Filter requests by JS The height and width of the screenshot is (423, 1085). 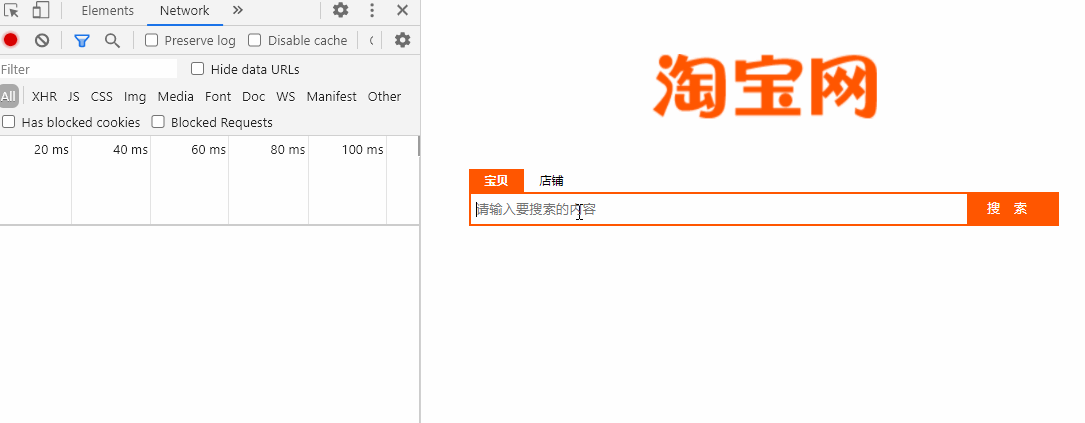[x=74, y=96]
